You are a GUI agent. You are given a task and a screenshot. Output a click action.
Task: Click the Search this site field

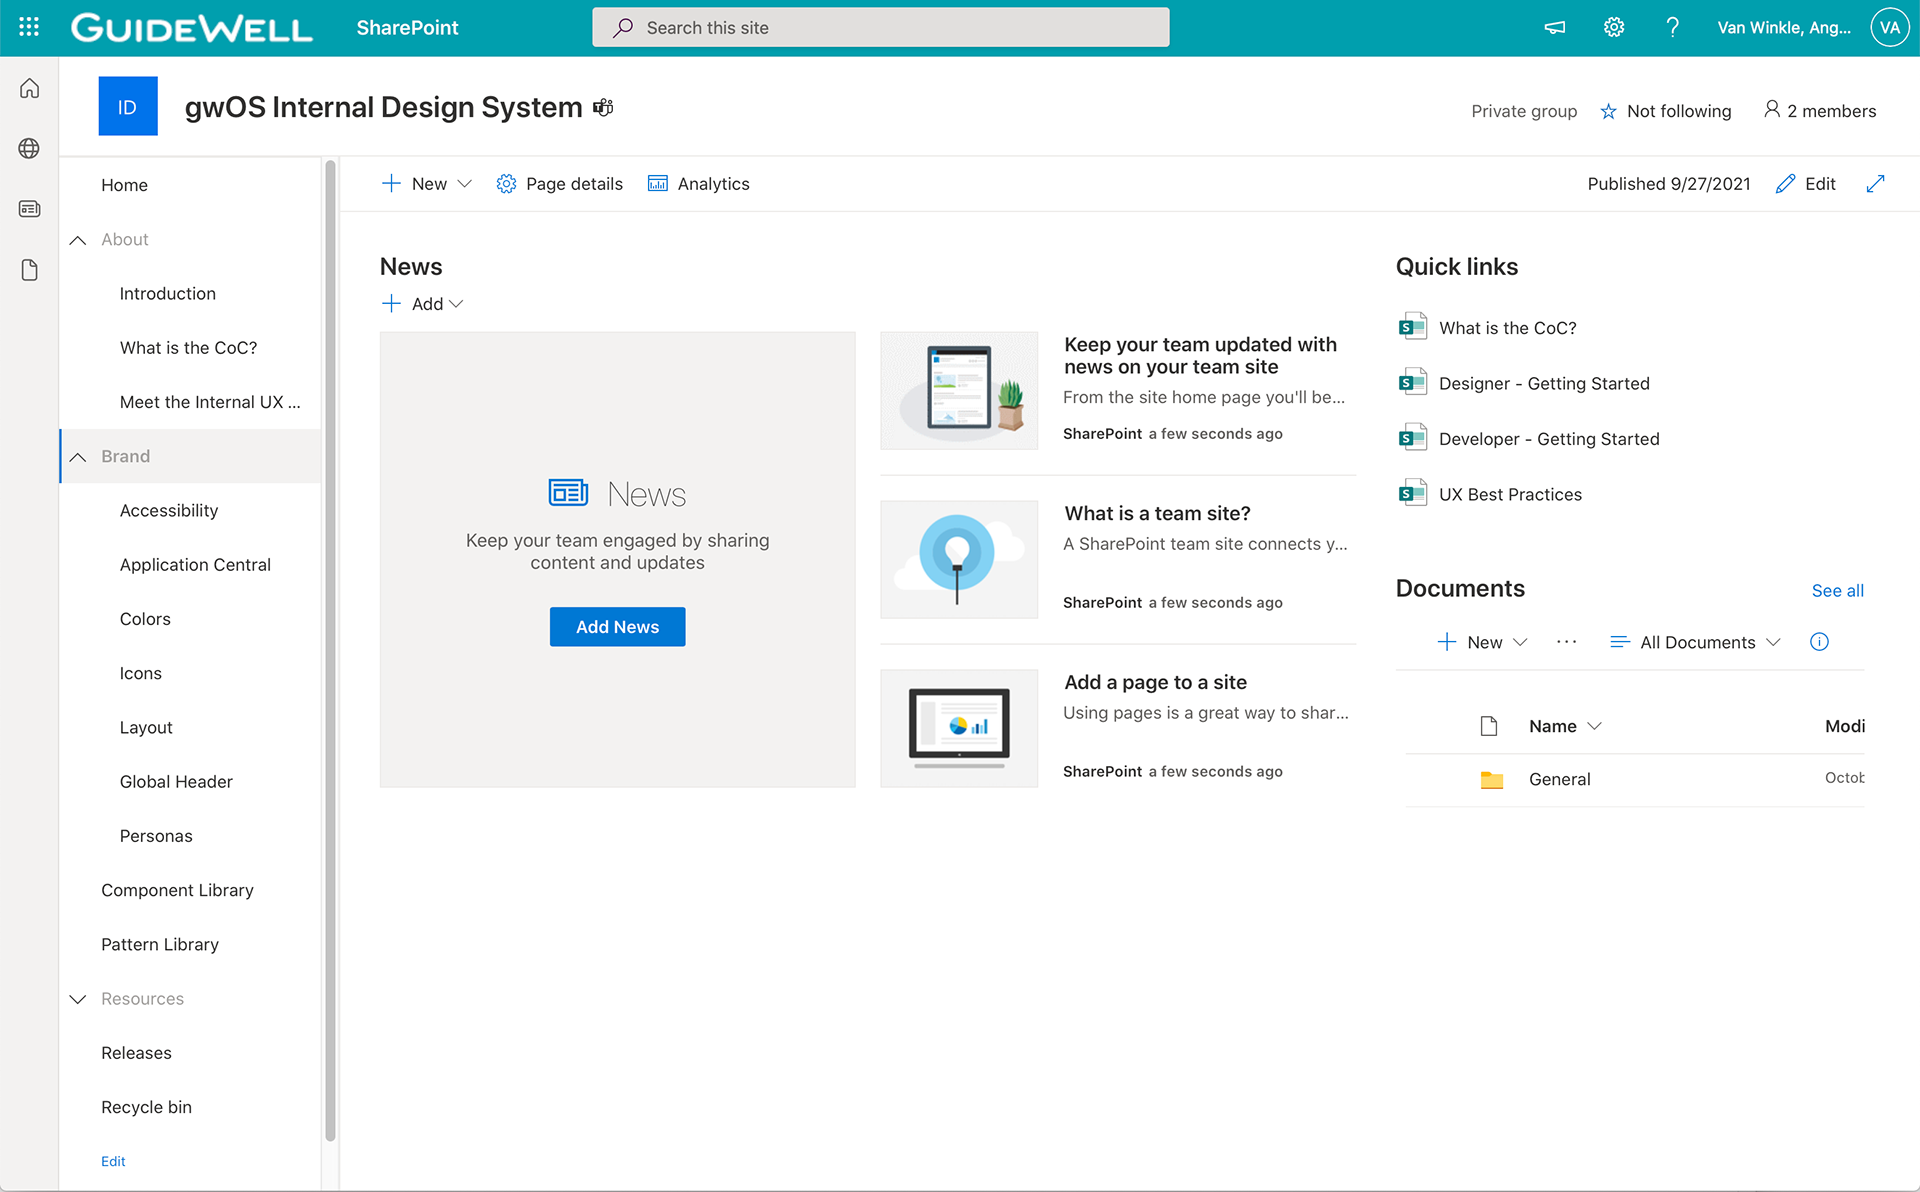[x=880, y=27]
